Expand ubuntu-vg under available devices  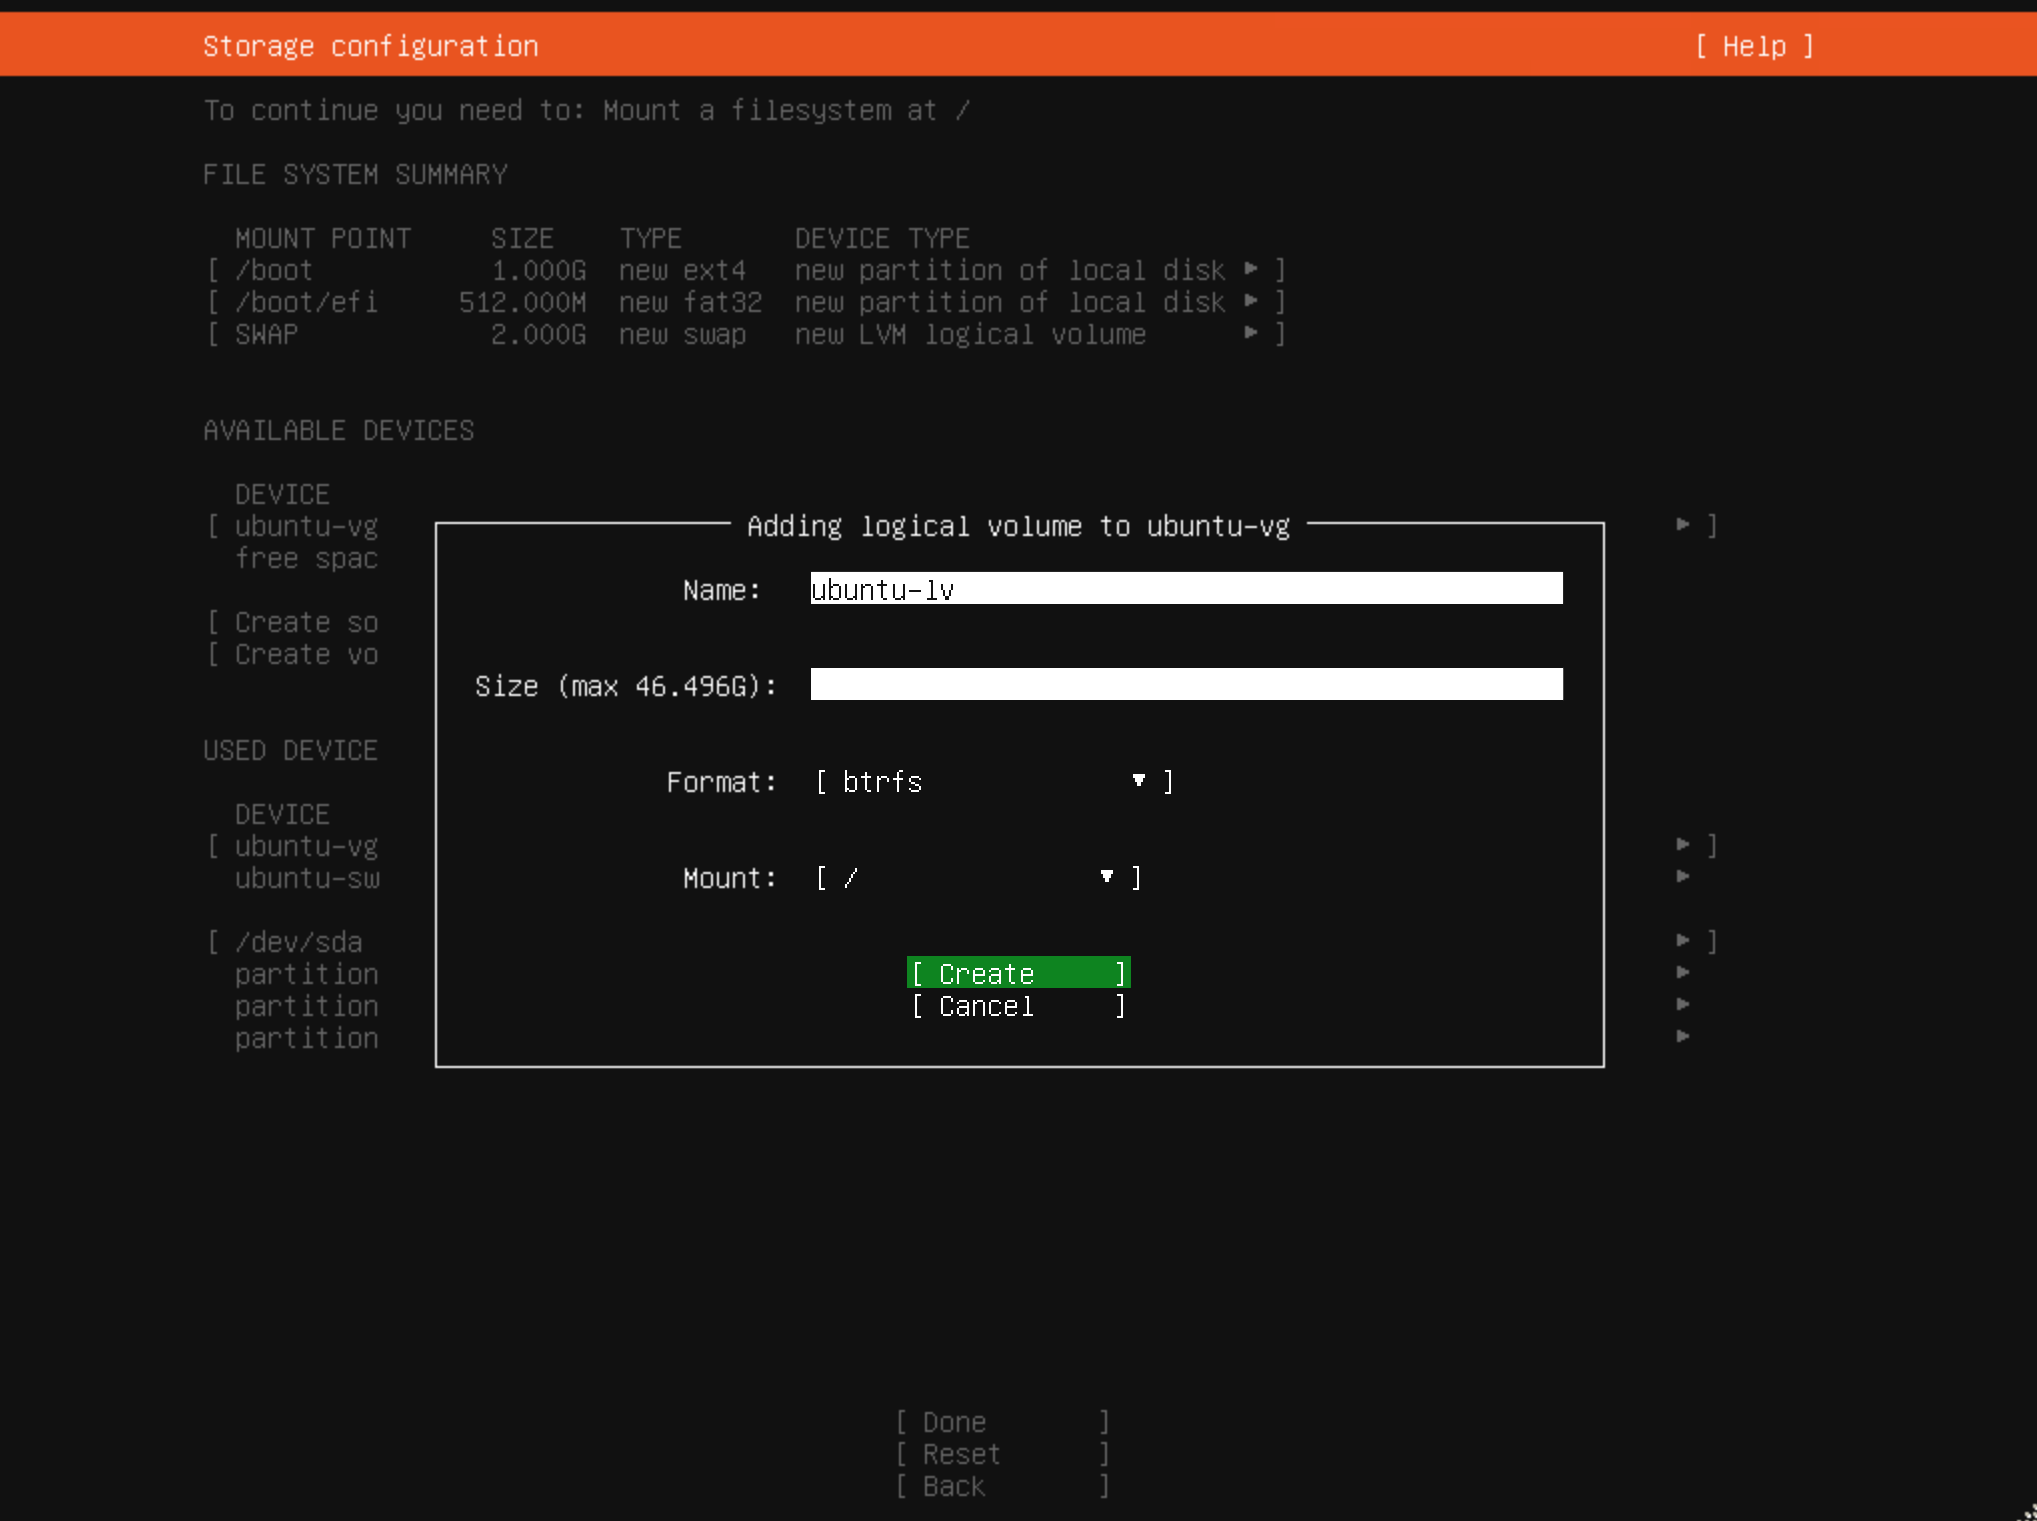coord(1685,524)
